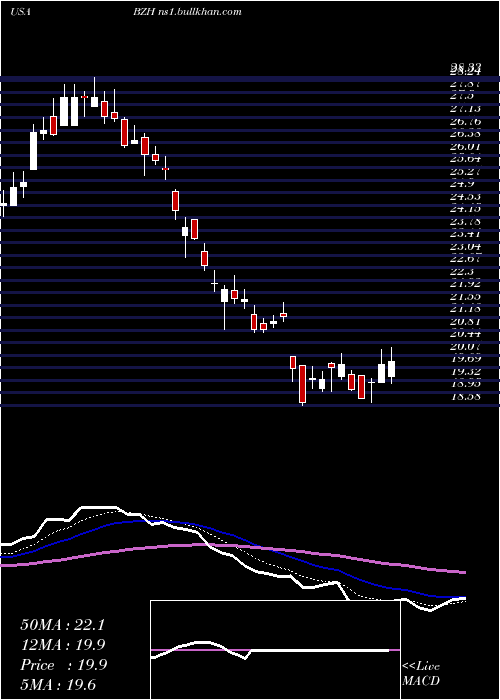500x700 pixels.
Task: Click the 24.53 price axis label
Action: 465,196
